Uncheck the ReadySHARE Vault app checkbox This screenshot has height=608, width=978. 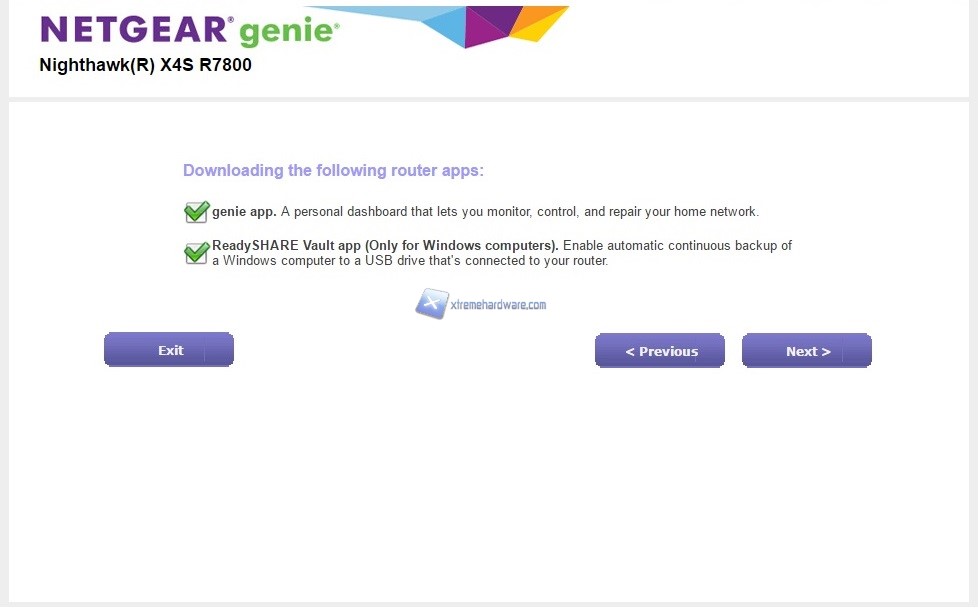(196, 252)
